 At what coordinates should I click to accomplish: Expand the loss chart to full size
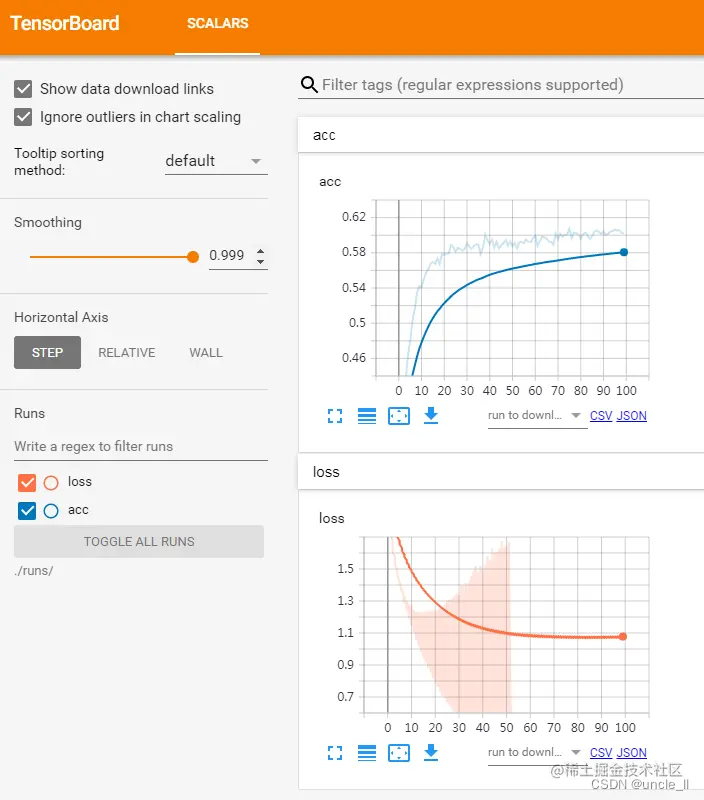(335, 753)
